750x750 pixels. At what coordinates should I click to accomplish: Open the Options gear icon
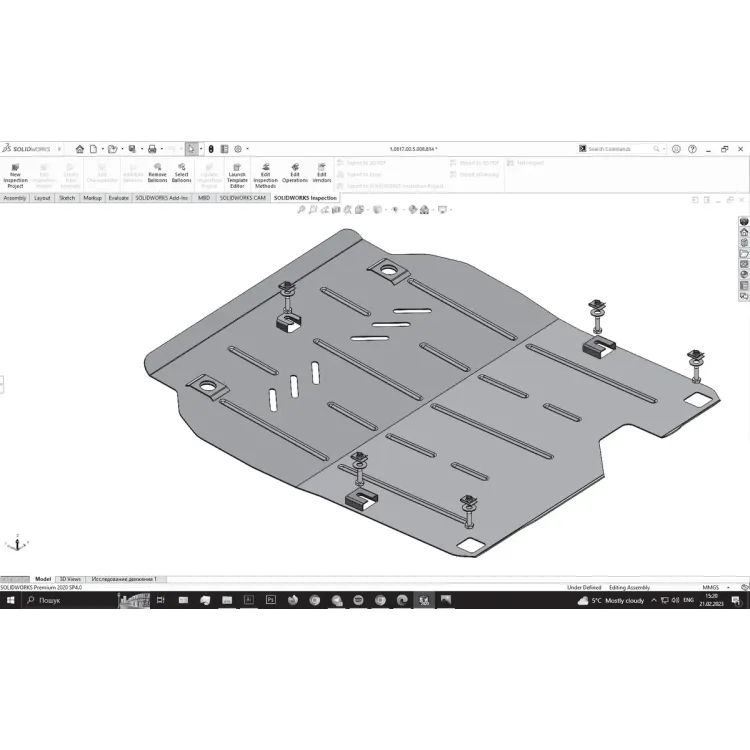[x=238, y=149]
